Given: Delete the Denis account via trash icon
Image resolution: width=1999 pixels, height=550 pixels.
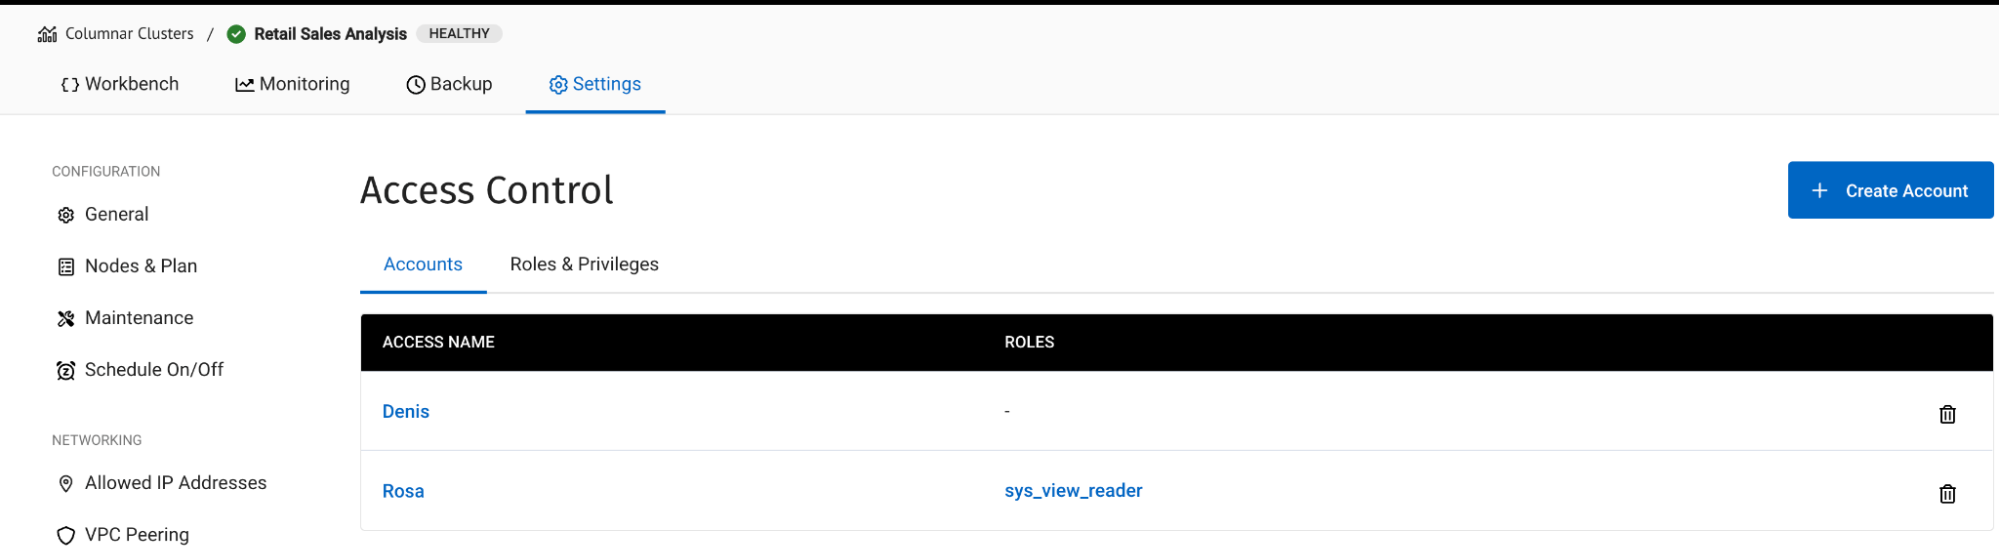Looking at the screenshot, I should tap(1947, 414).
